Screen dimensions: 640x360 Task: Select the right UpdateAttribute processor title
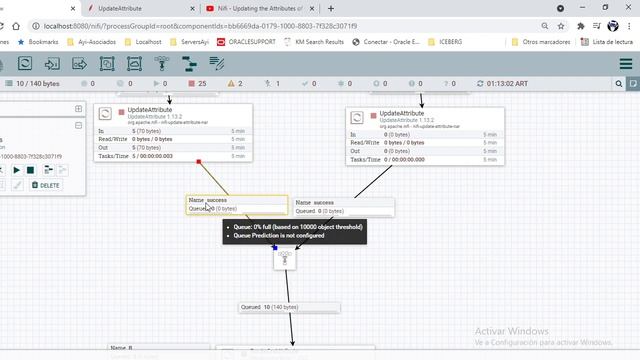click(x=402, y=113)
